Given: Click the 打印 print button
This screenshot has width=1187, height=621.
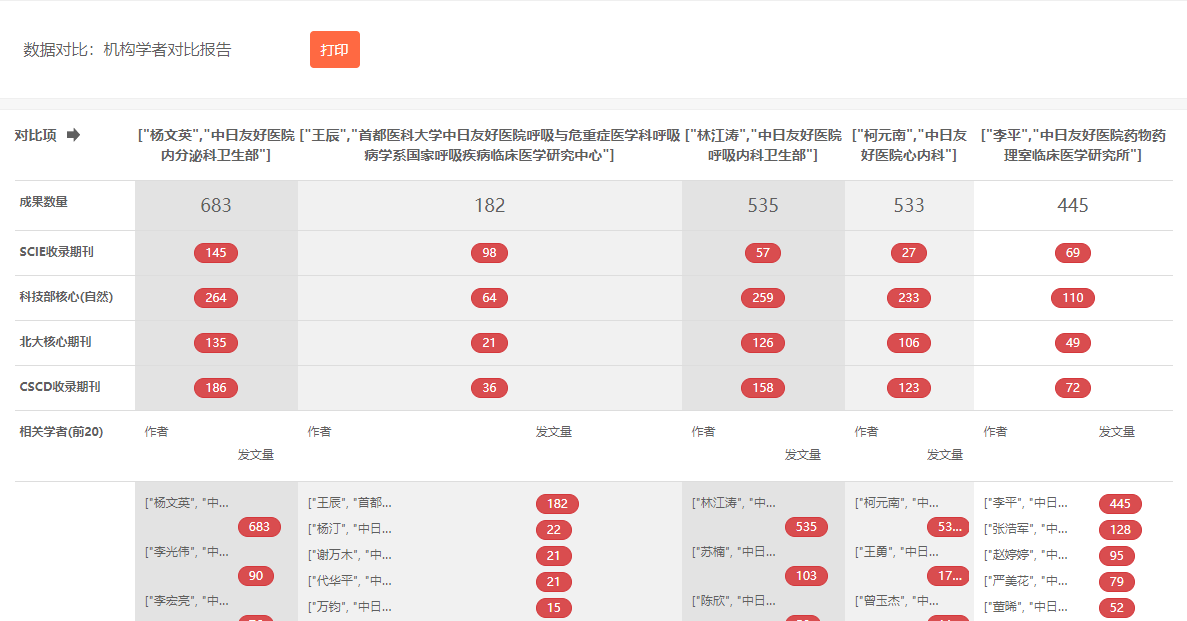Looking at the screenshot, I should [x=334, y=50].
